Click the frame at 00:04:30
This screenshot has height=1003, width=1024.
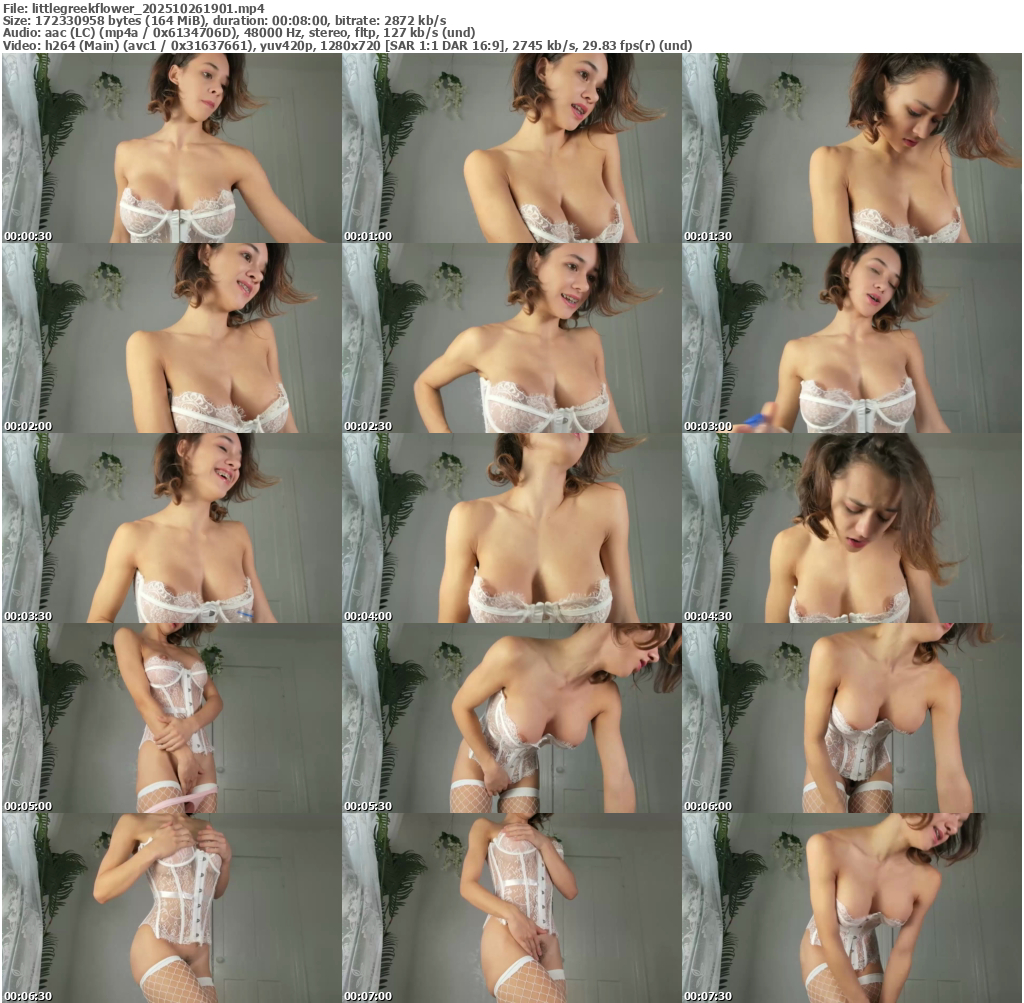point(851,528)
